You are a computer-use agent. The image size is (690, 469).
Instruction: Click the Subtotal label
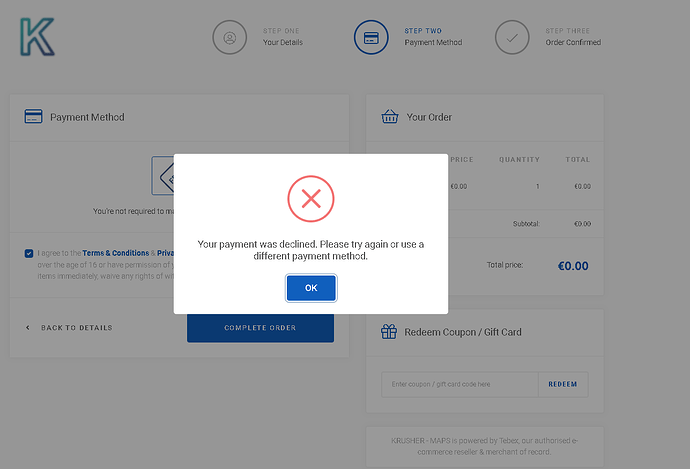[526, 224]
